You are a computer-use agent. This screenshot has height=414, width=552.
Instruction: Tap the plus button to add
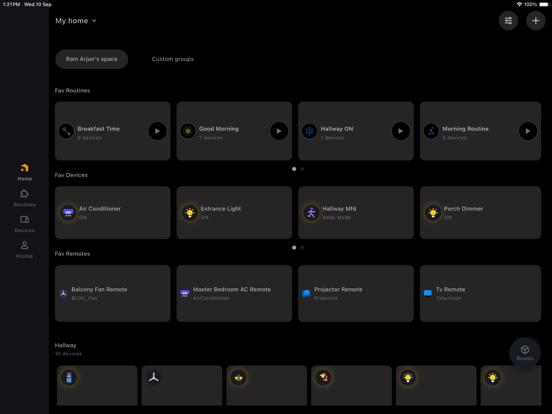click(535, 21)
